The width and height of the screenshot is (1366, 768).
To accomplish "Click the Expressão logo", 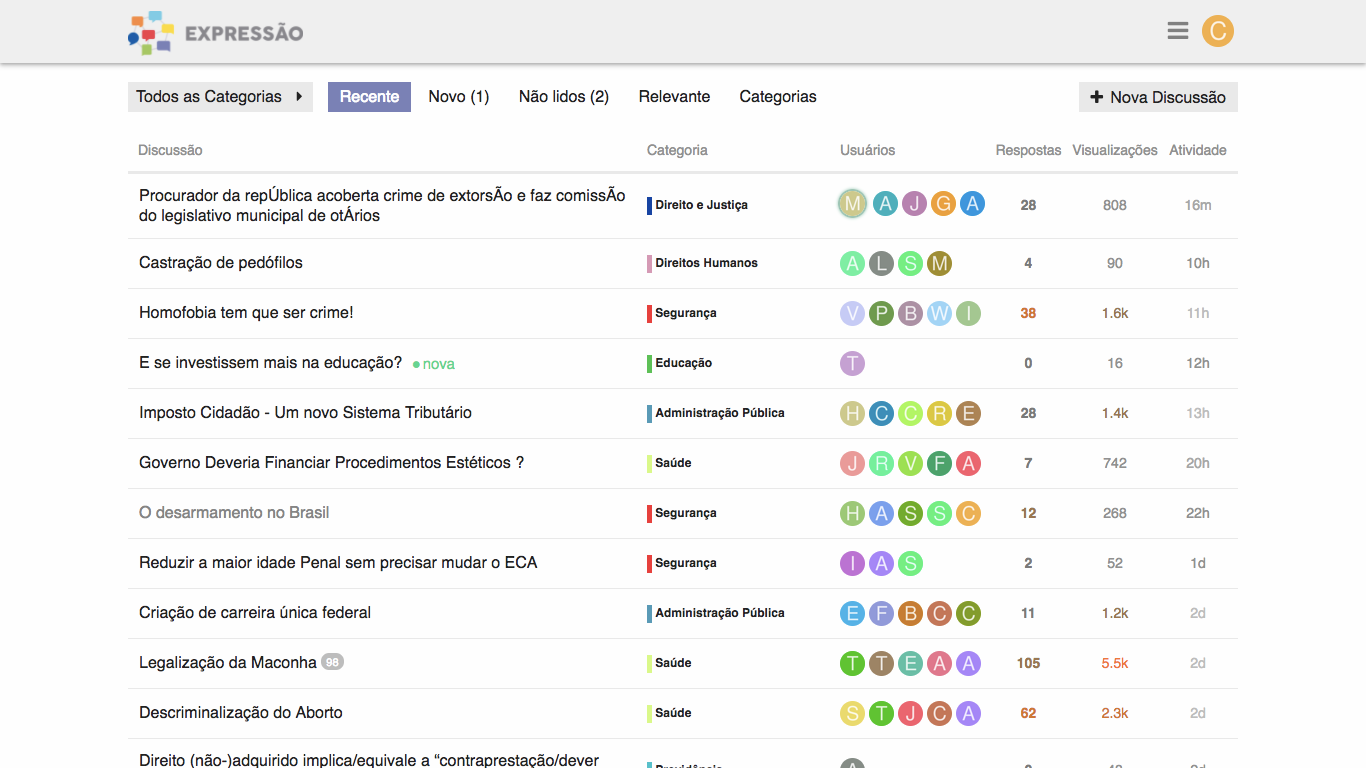I will point(216,33).
